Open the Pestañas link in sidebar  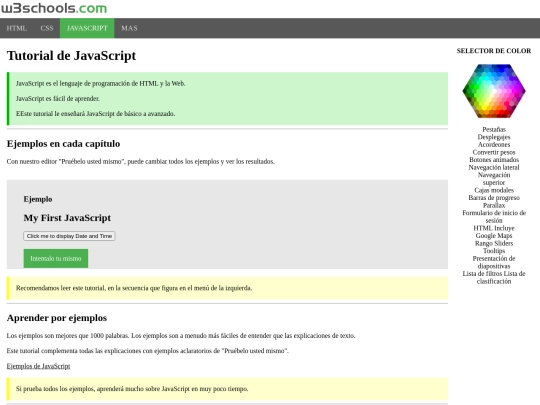(x=494, y=129)
